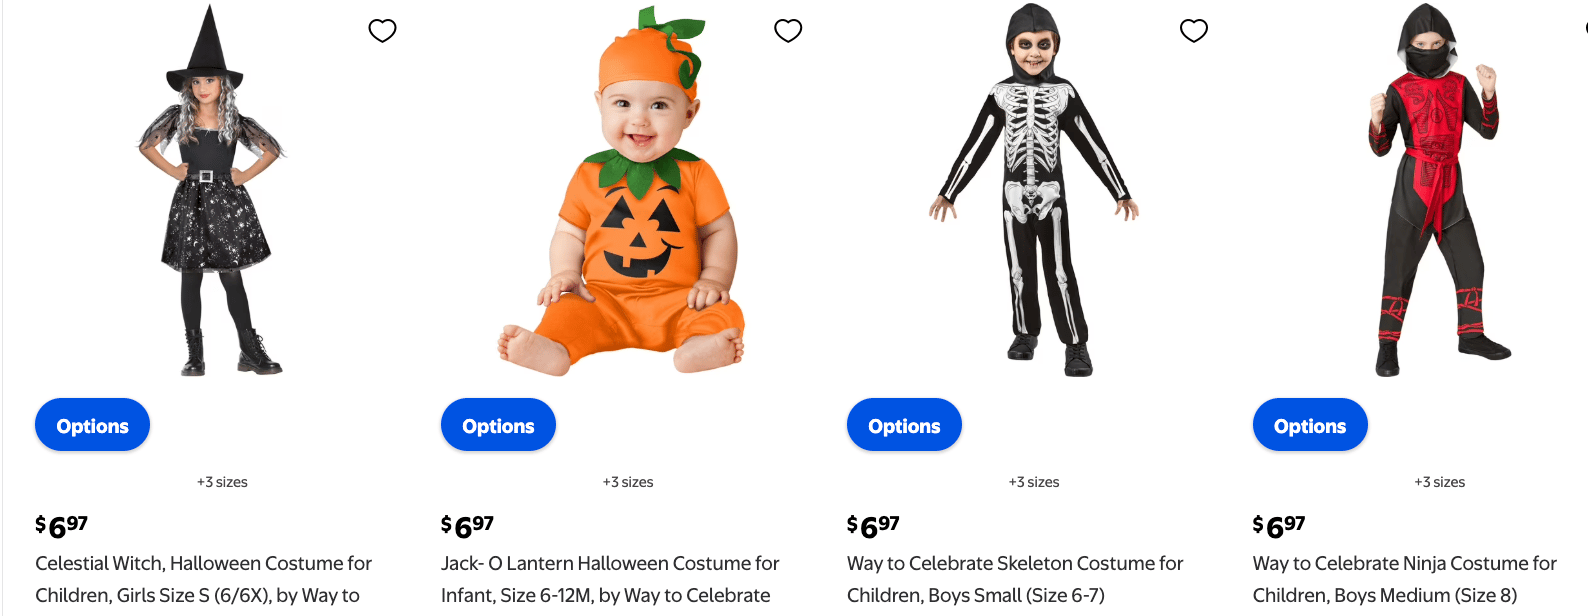Viewport: 1588px width, 616px height.
Task: Favorite the Jack-O Lantern costume heart icon
Action: [x=788, y=31]
